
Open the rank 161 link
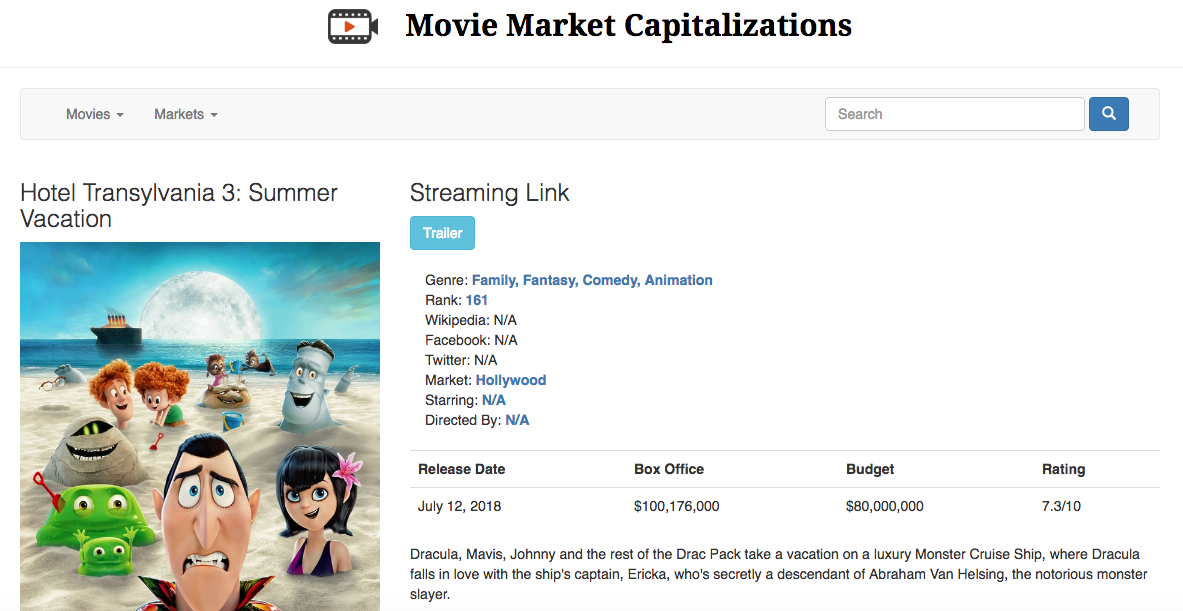(x=476, y=300)
